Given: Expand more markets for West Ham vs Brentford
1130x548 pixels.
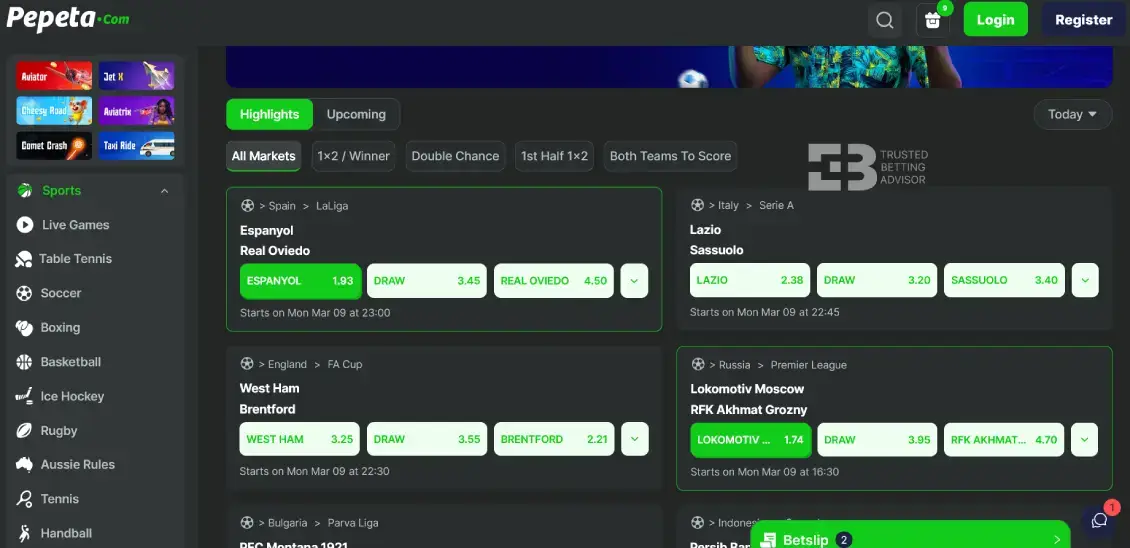Looking at the screenshot, I should pos(634,438).
